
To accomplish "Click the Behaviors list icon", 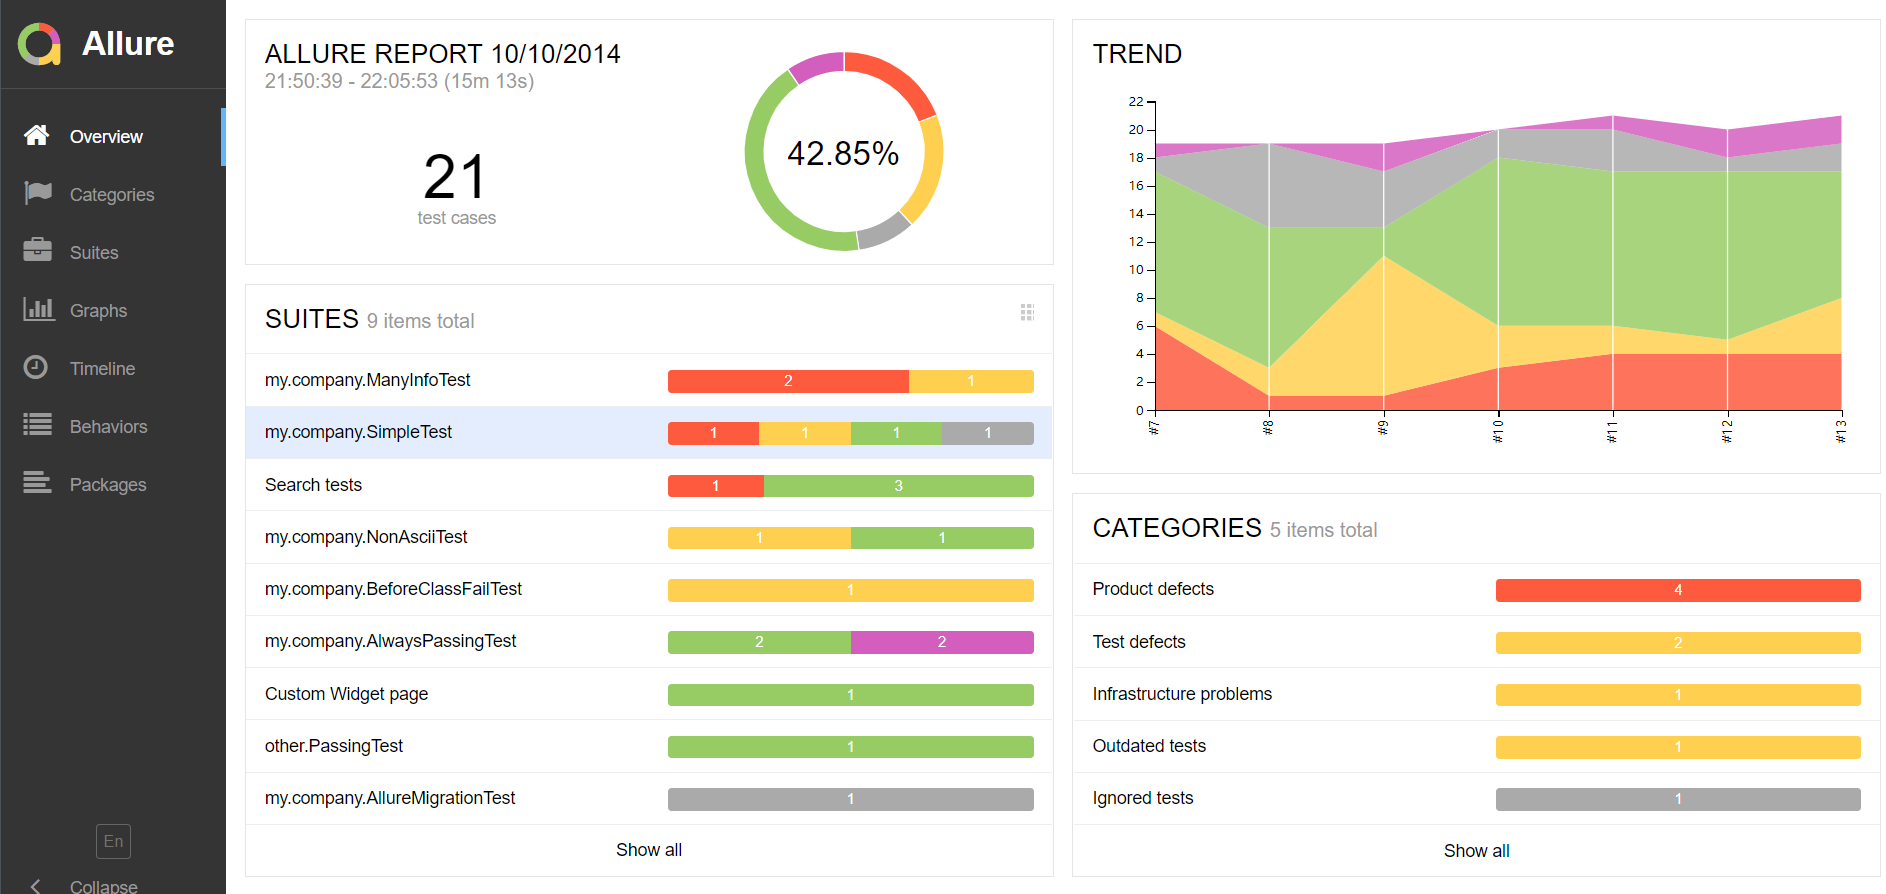I will 38,425.
